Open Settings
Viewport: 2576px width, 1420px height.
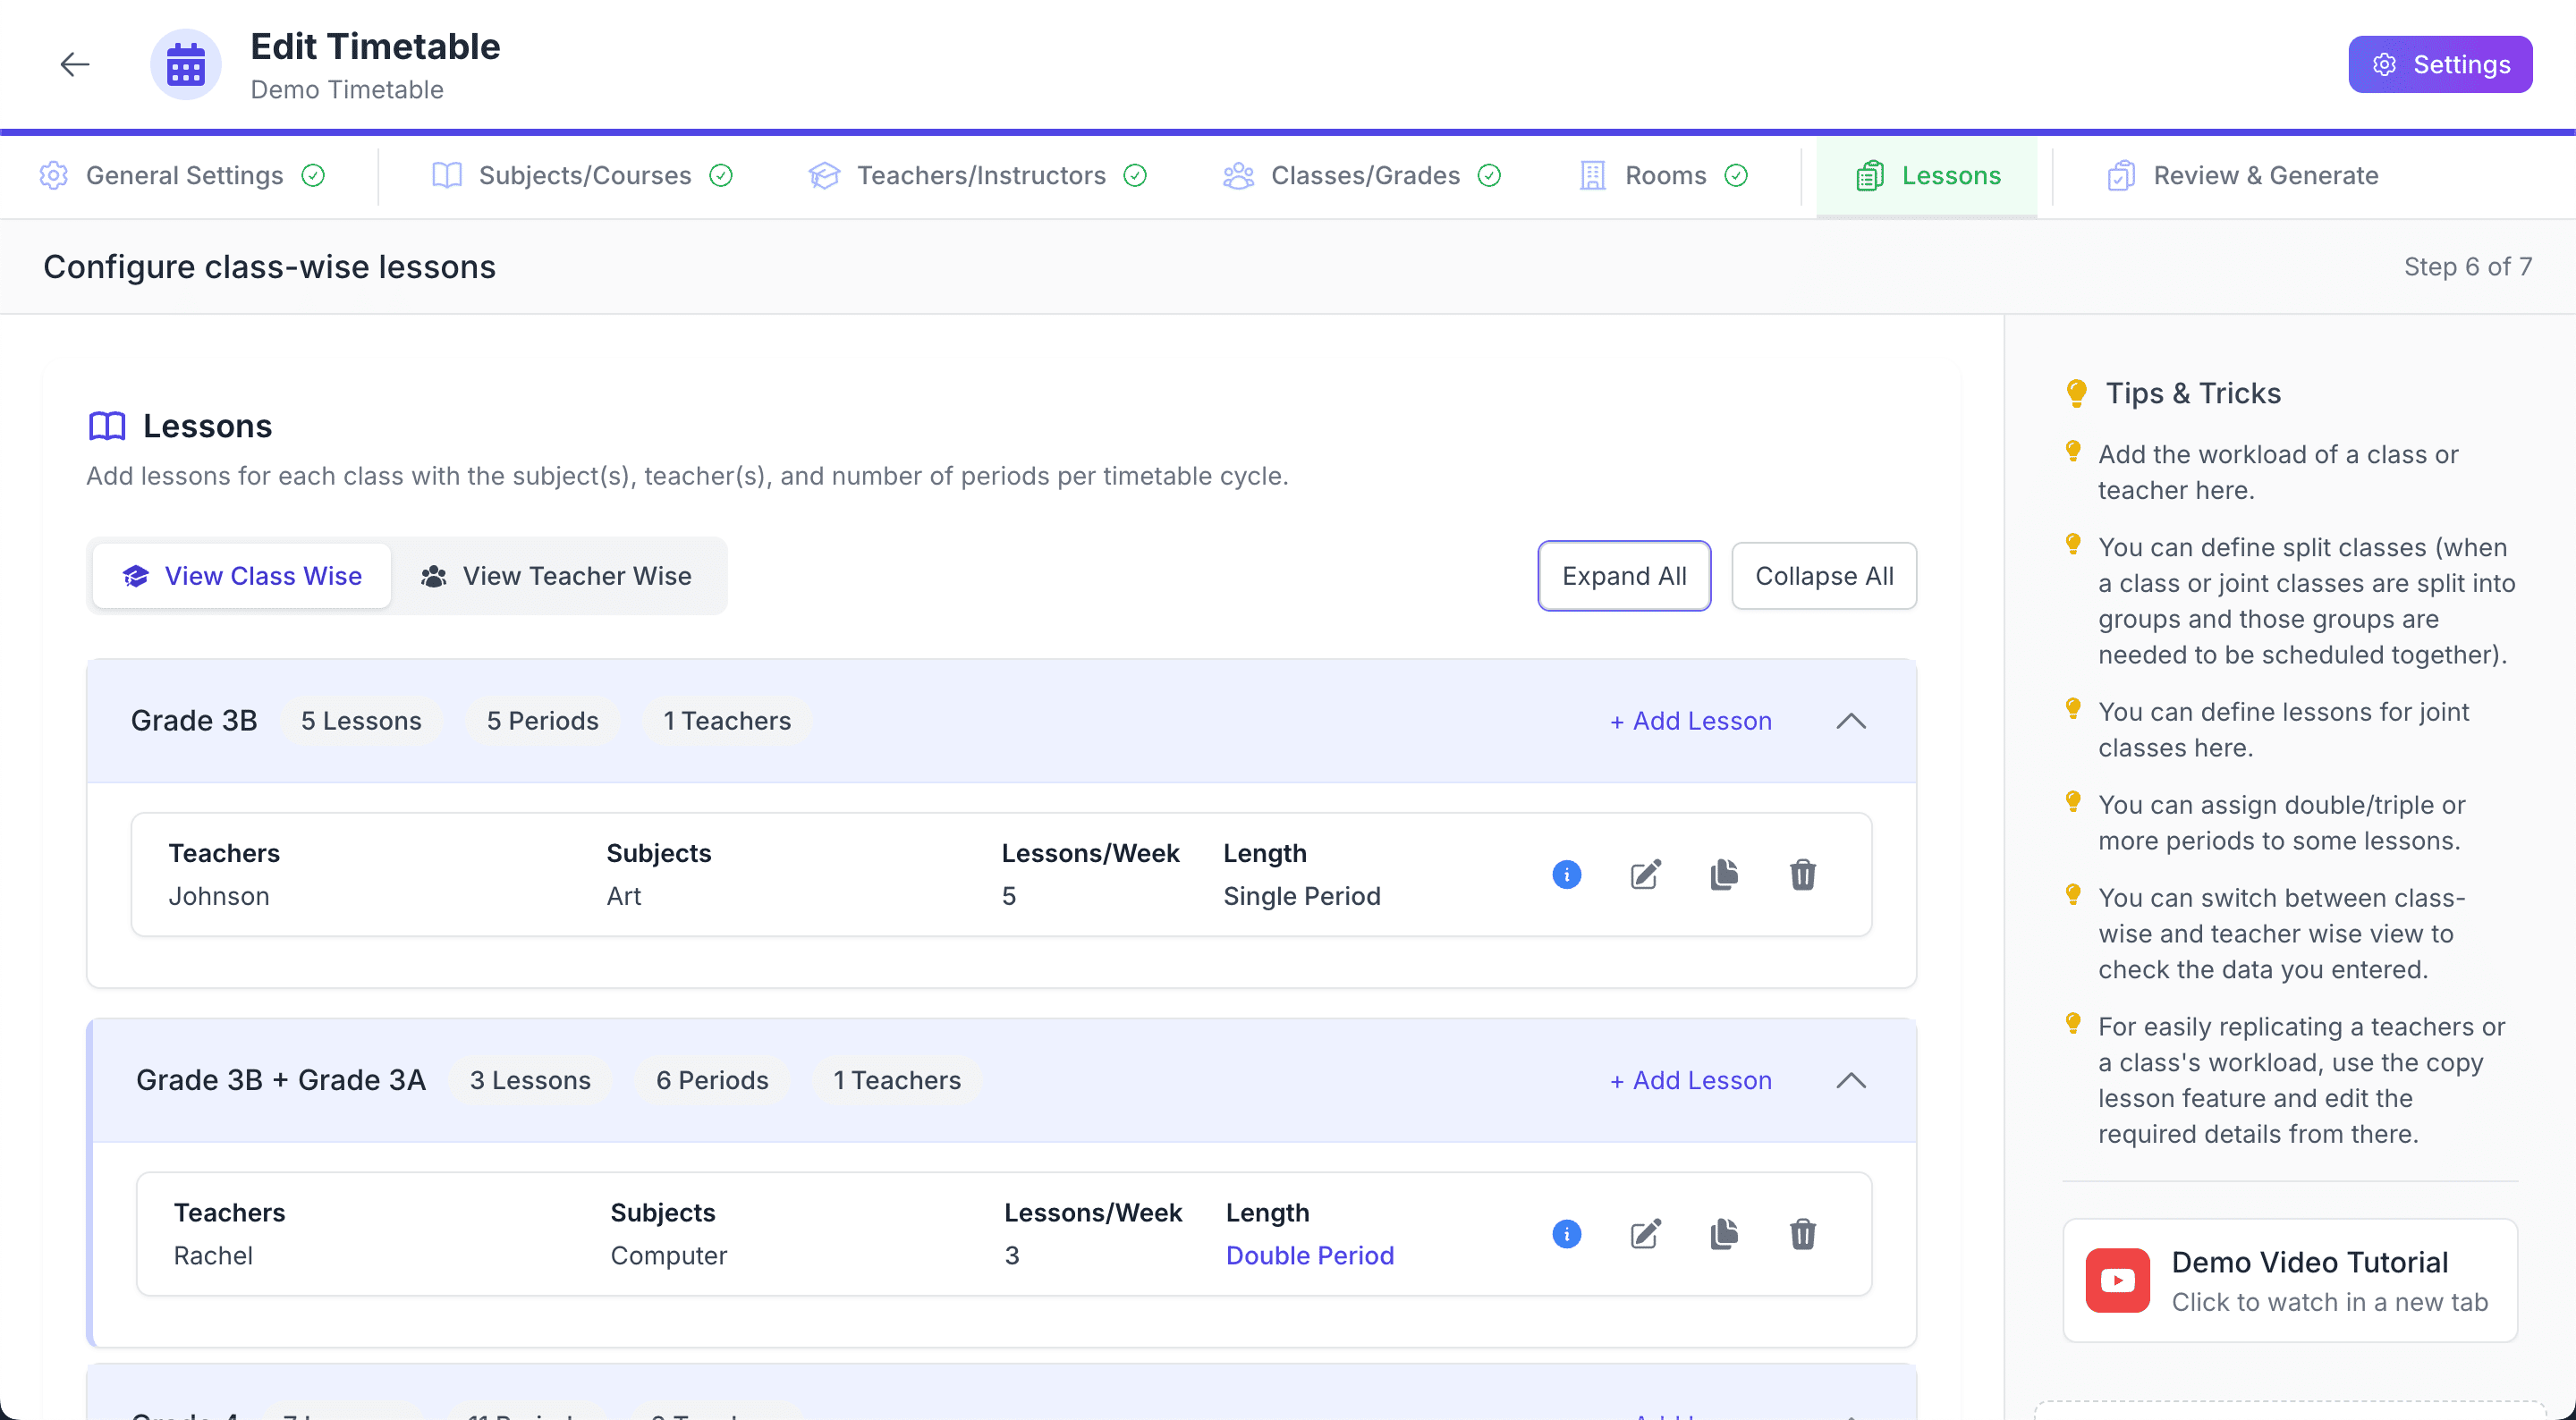2439,65
